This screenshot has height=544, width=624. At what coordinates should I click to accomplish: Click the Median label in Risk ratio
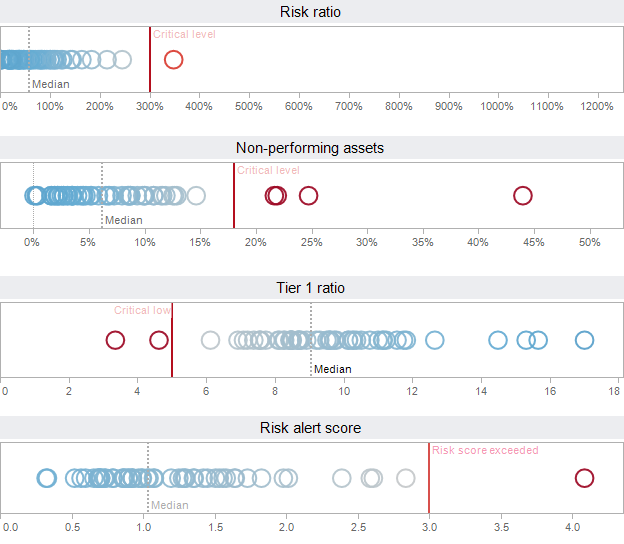pos(51,84)
